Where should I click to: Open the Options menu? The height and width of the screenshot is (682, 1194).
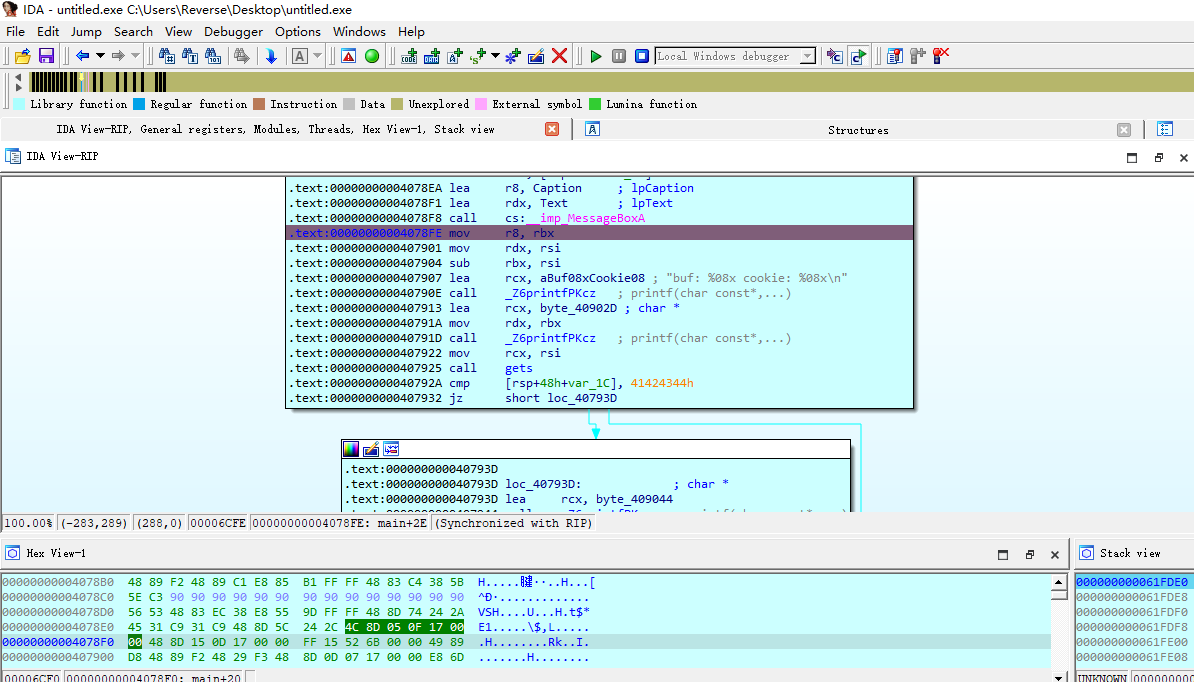point(298,32)
